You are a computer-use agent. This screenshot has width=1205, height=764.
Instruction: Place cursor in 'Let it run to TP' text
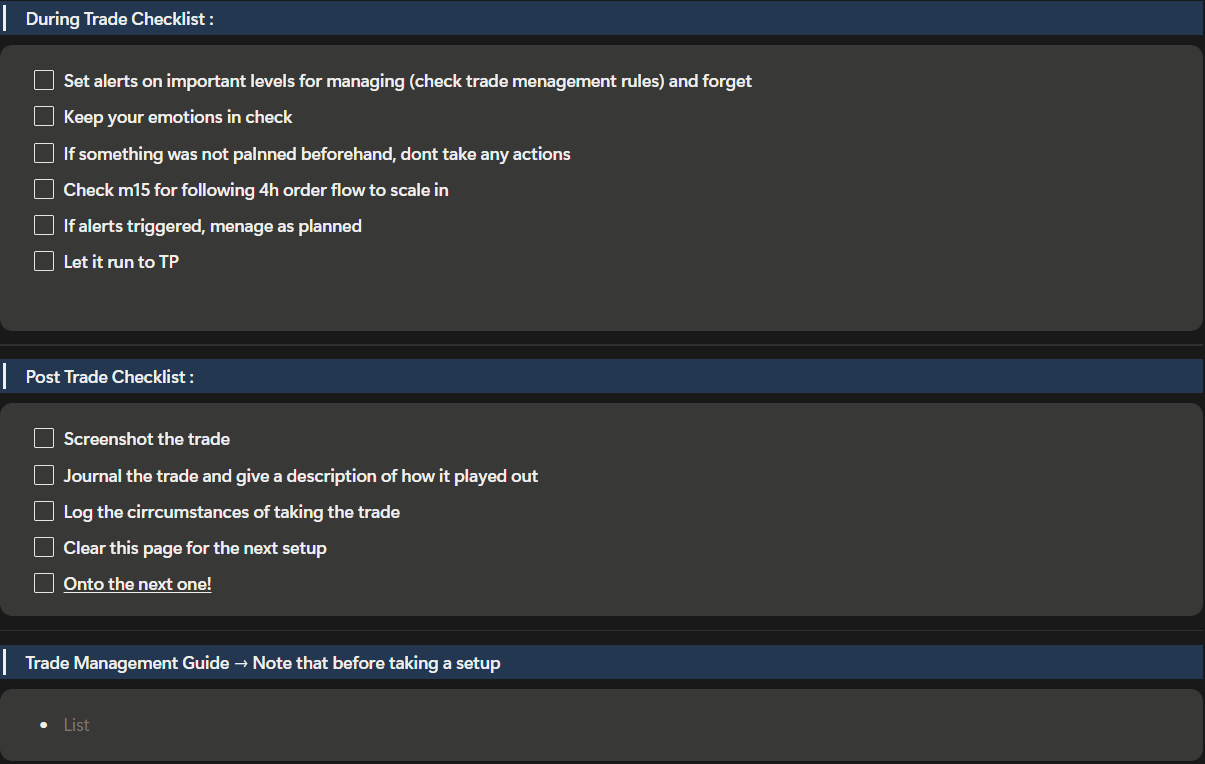pos(121,262)
